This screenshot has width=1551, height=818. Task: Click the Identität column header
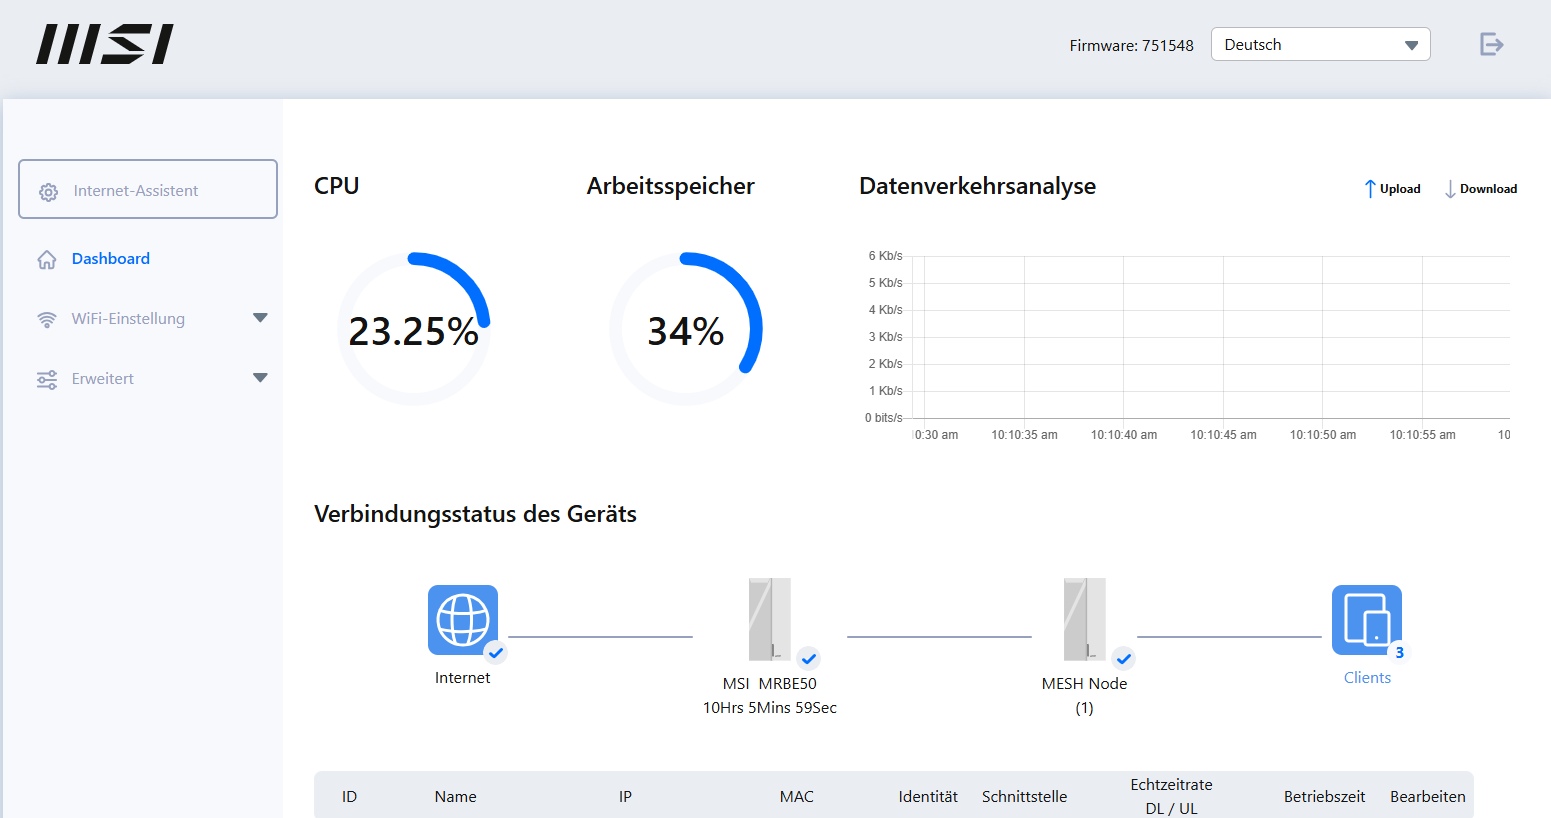[x=928, y=797]
